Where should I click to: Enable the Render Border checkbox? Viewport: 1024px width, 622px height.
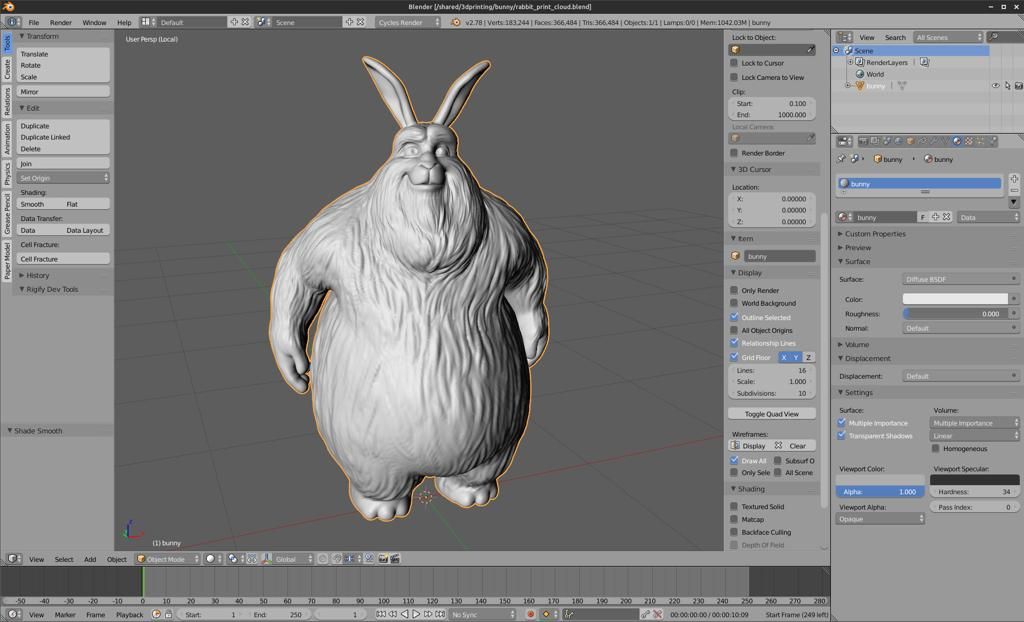coord(734,153)
